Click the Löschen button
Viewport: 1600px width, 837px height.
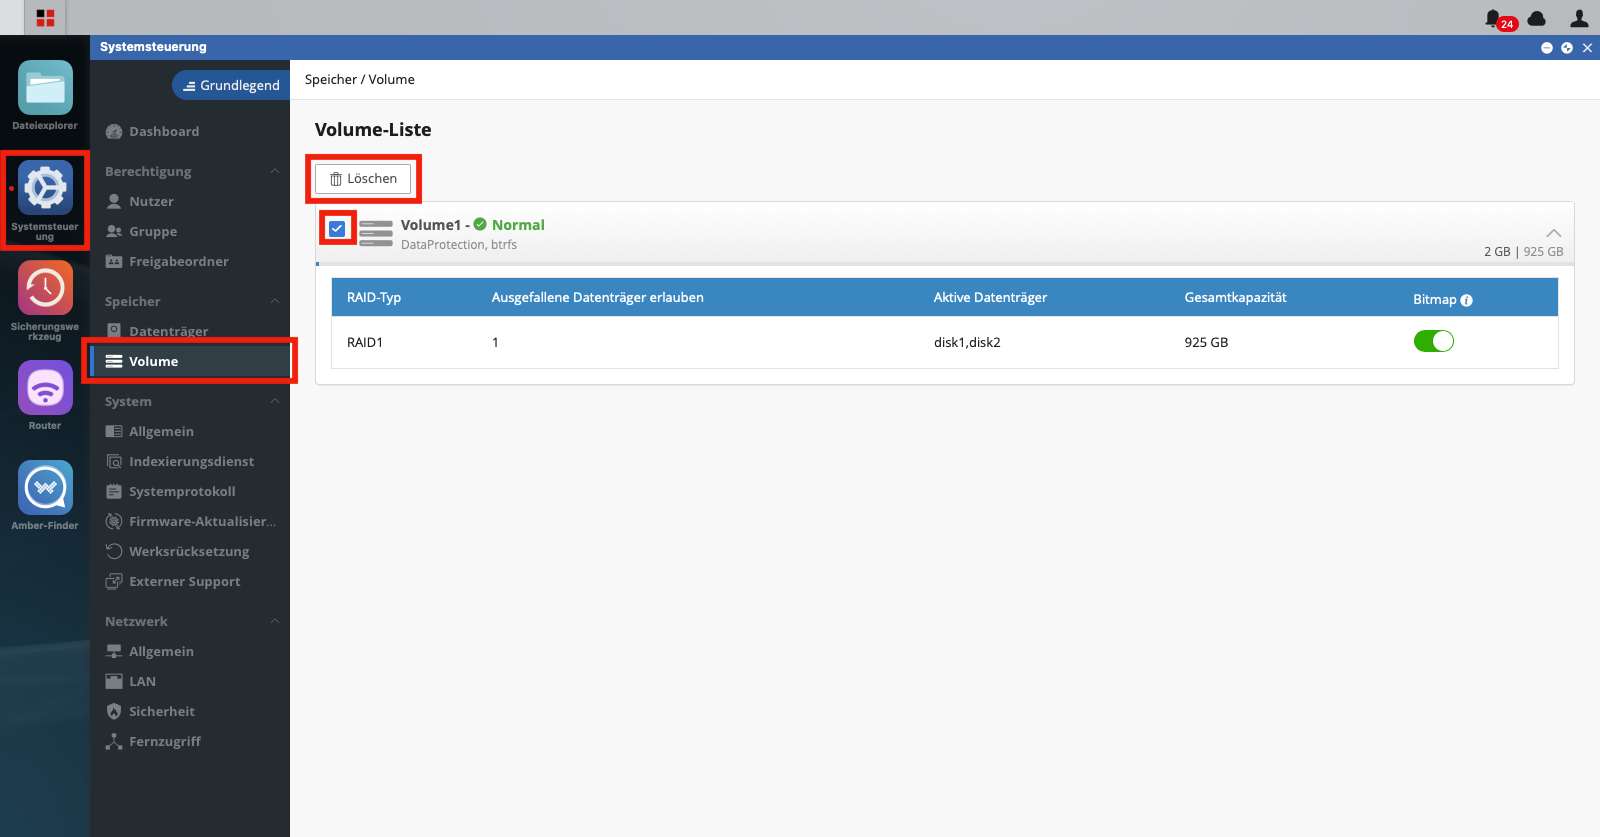coord(363,178)
